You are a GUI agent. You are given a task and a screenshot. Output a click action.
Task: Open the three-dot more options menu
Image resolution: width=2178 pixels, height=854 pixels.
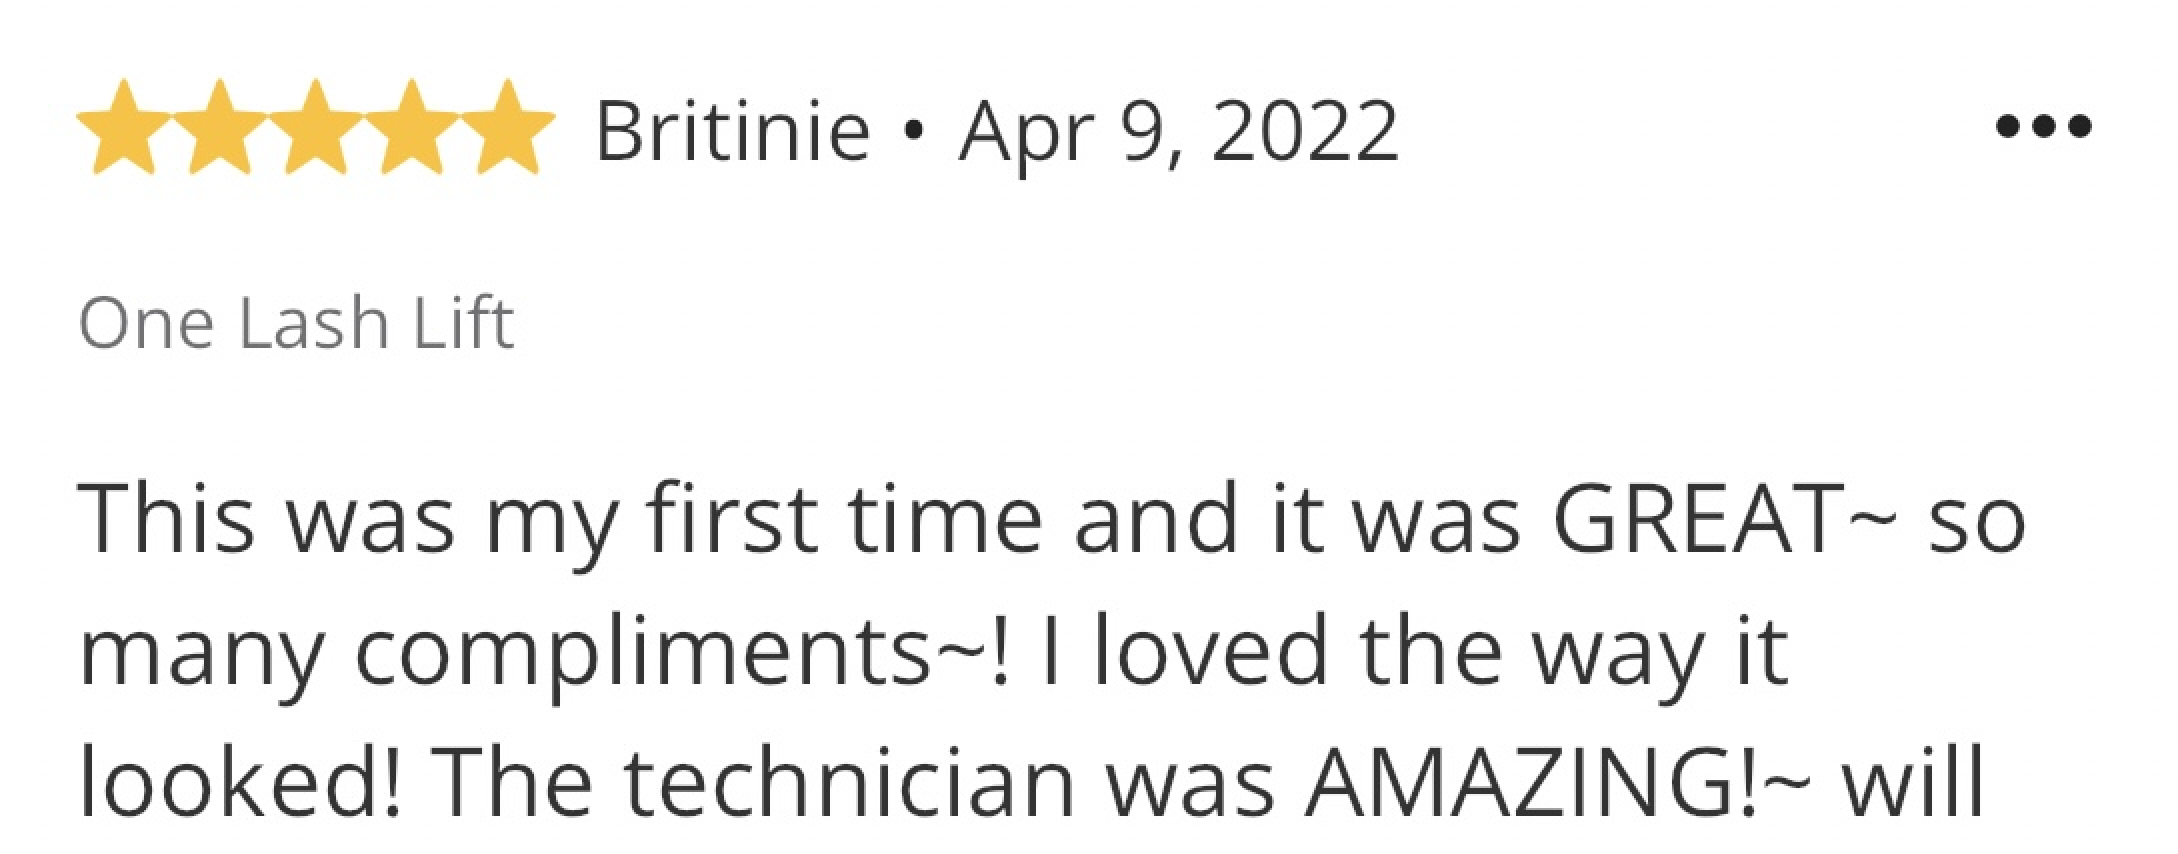pos(2043,127)
